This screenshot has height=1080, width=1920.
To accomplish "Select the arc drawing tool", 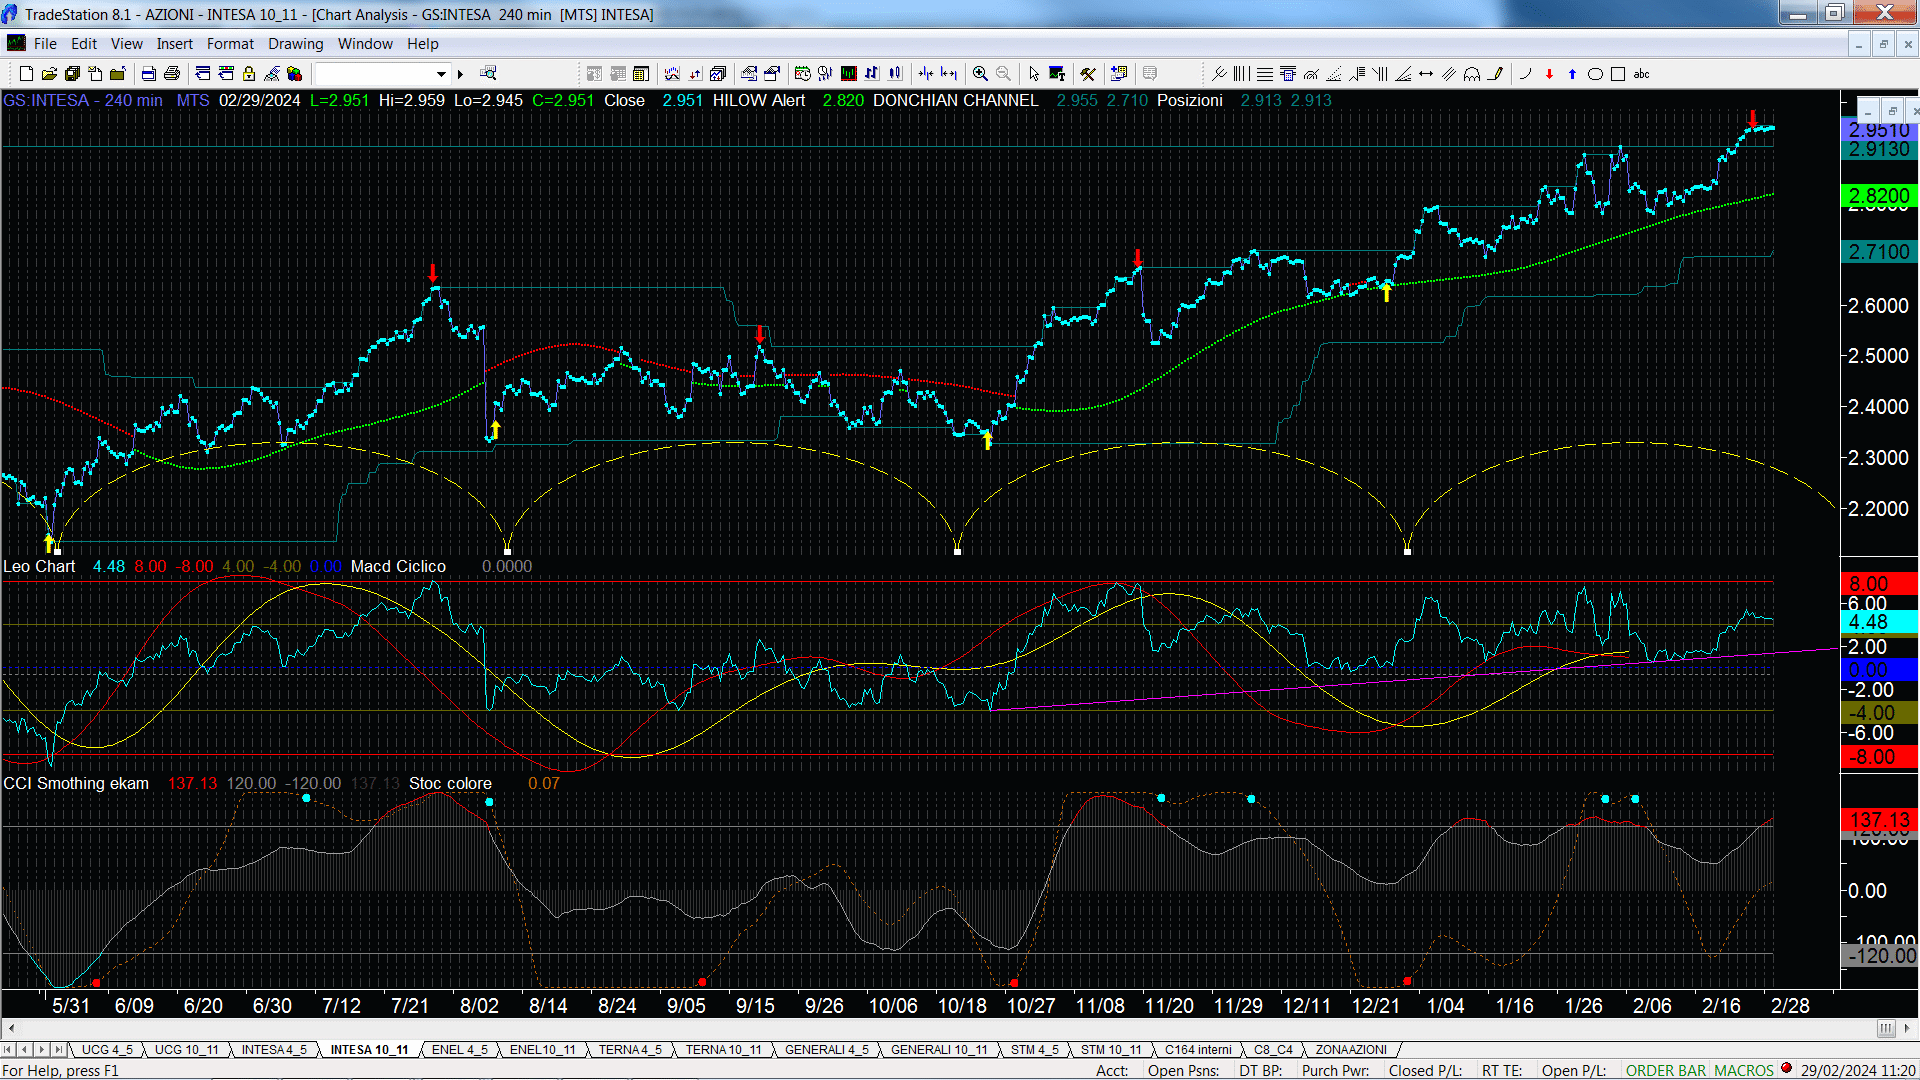I will pyautogui.click(x=1526, y=74).
